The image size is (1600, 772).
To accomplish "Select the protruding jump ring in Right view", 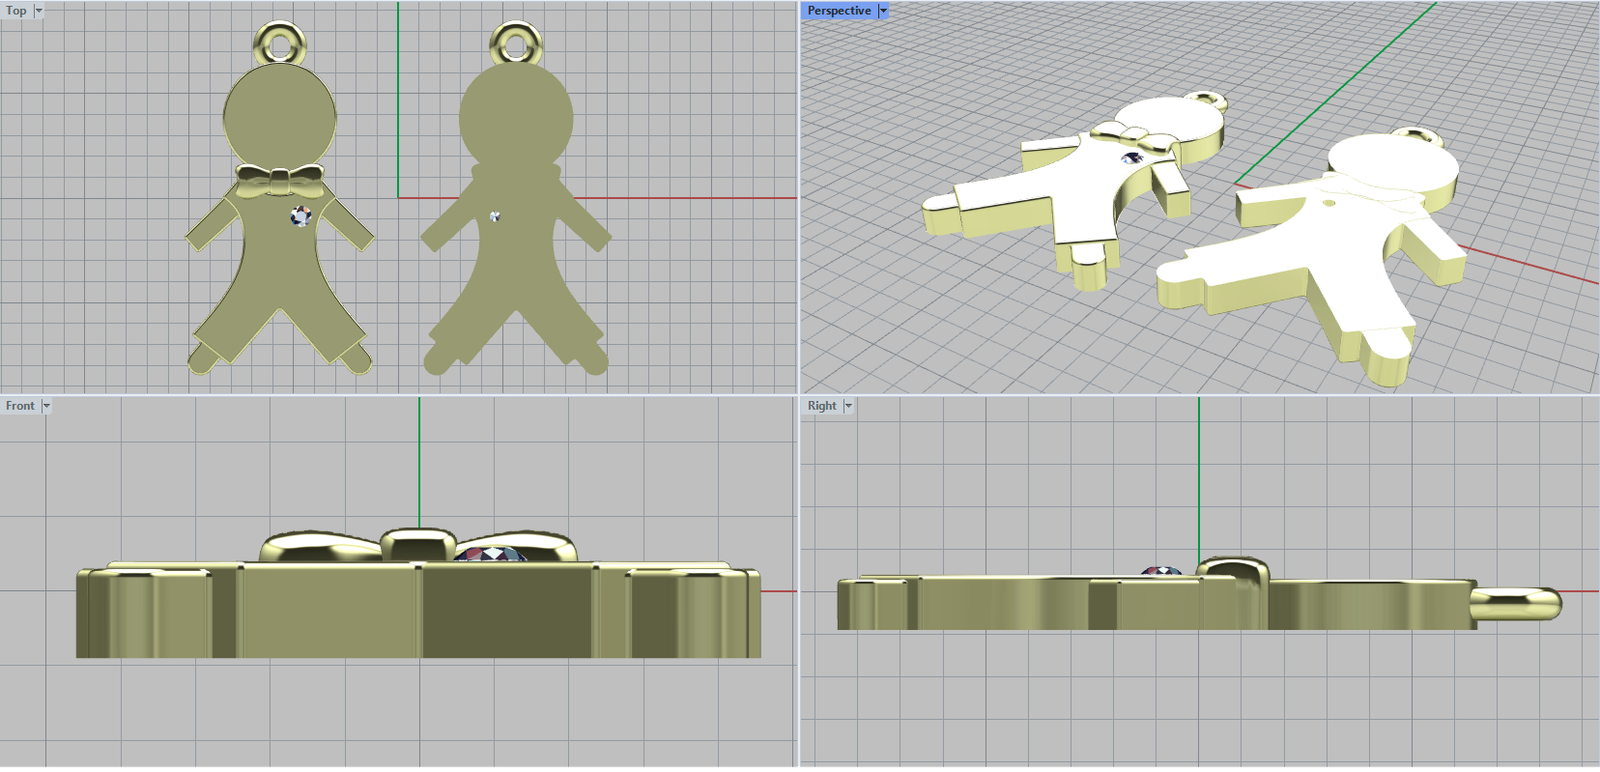I will point(1516,604).
